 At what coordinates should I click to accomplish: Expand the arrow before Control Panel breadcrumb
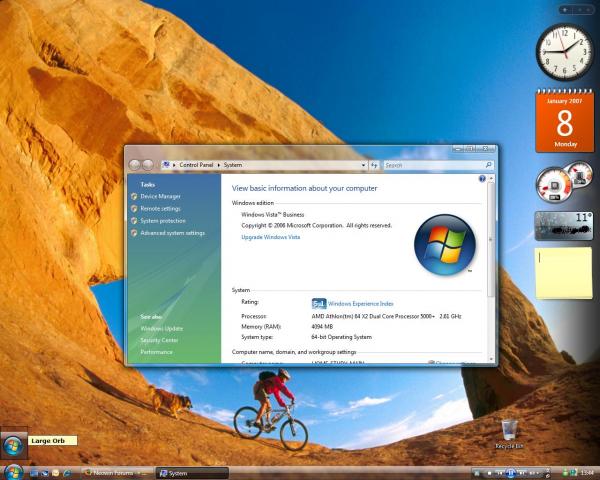(x=174, y=165)
